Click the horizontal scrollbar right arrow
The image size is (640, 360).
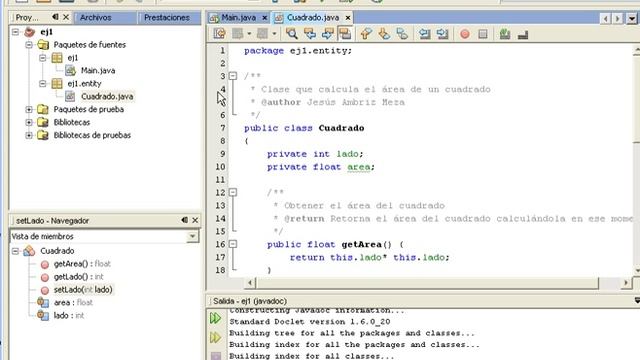pyautogui.click(x=626, y=282)
